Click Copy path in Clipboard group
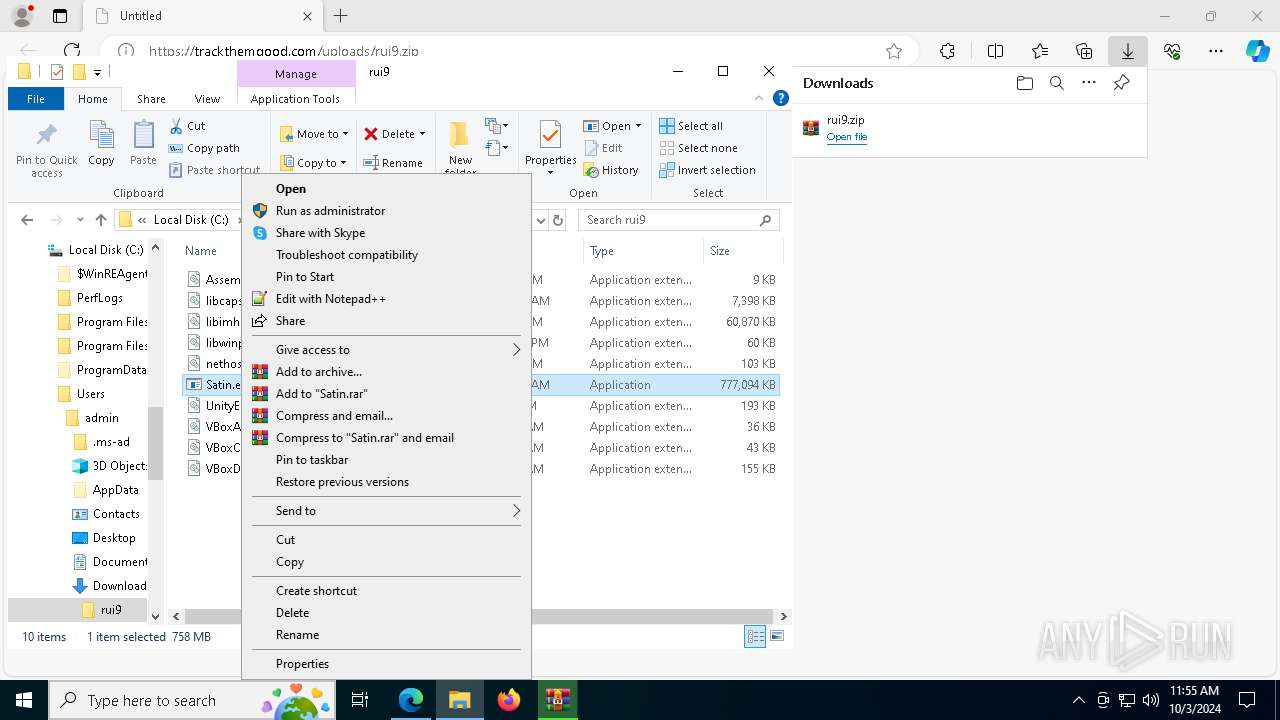The height and width of the screenshot is (720, 1280). (x=205, y=148)
